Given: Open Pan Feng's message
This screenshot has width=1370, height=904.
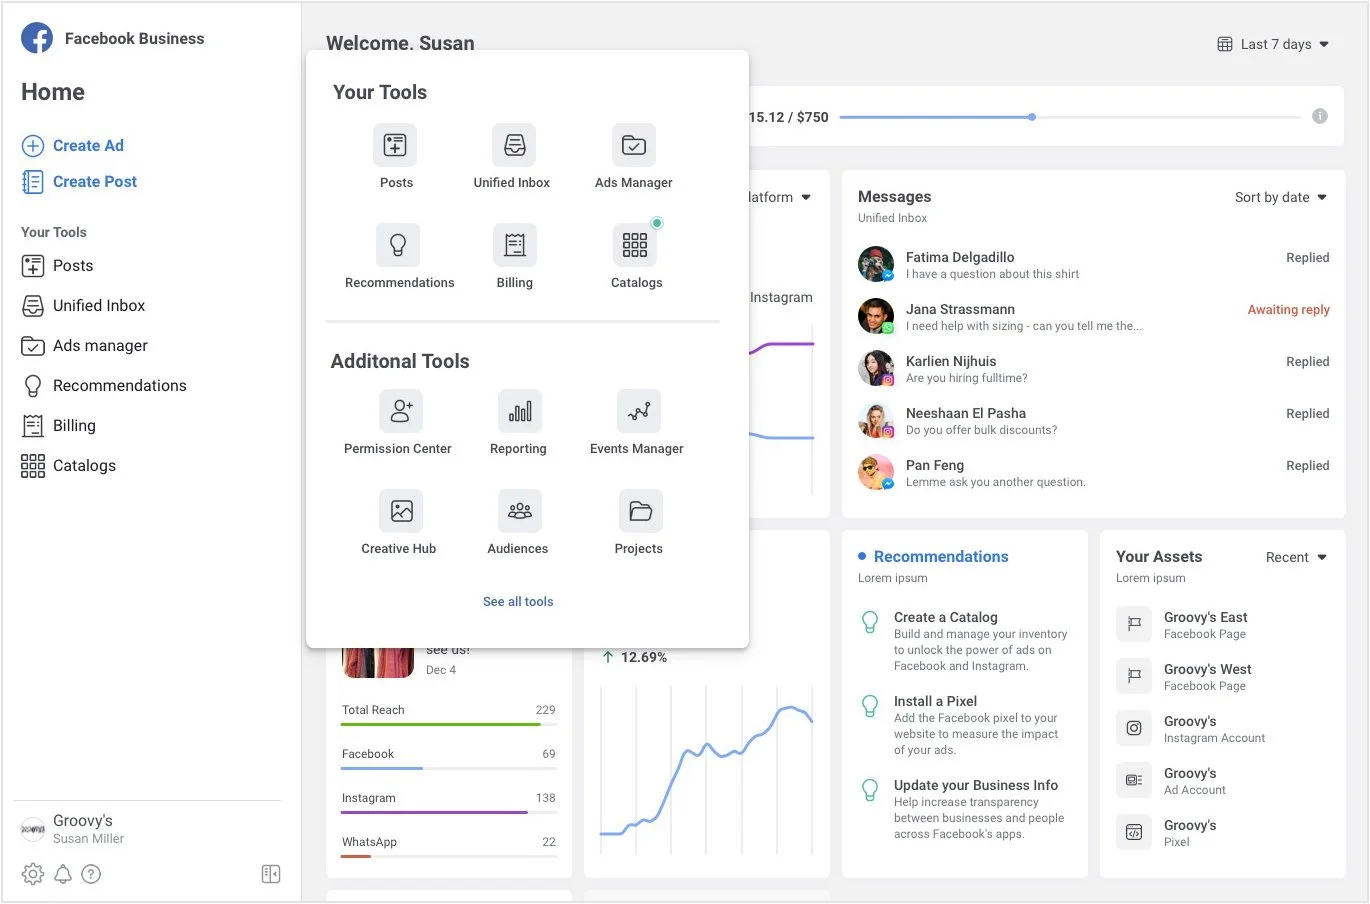Looking at the screenshot, I should (x=1094, y=473).
